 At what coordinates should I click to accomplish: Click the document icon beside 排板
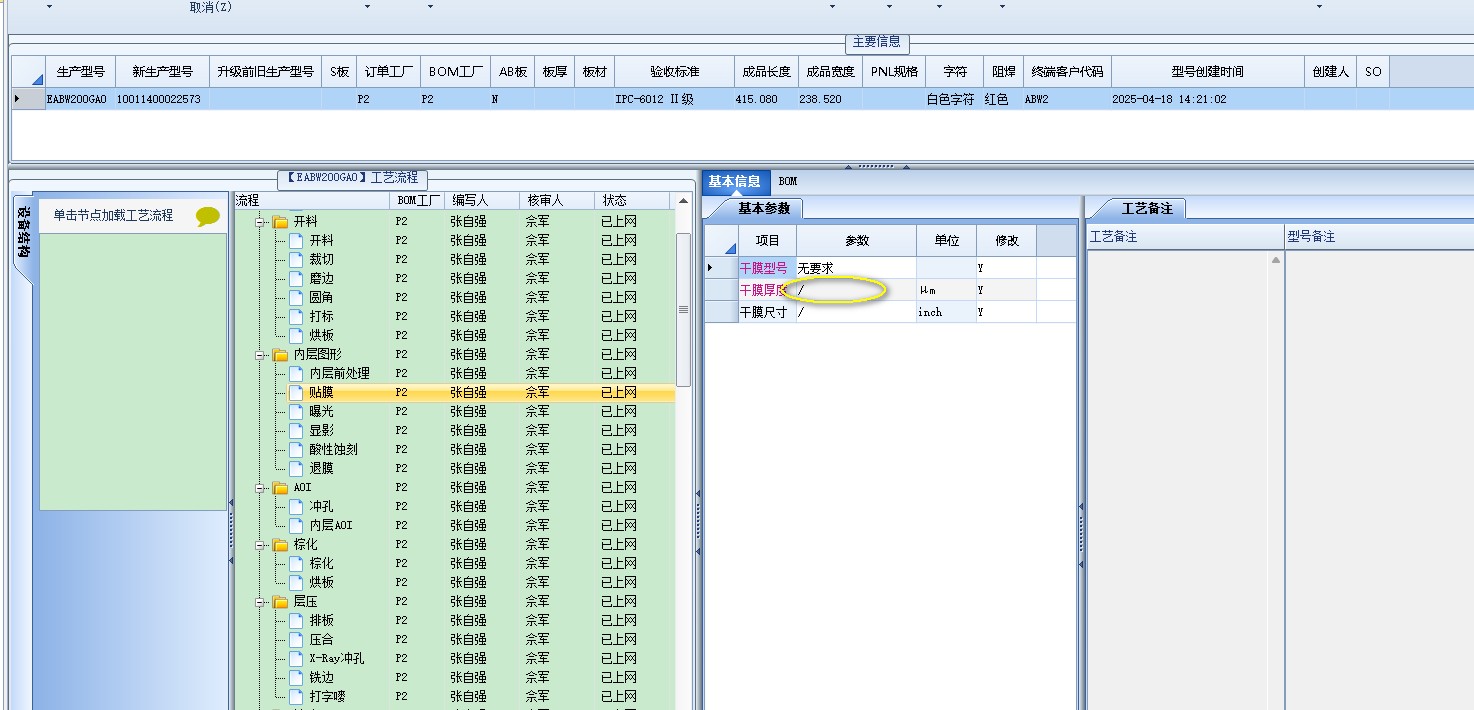click(296, 620)
